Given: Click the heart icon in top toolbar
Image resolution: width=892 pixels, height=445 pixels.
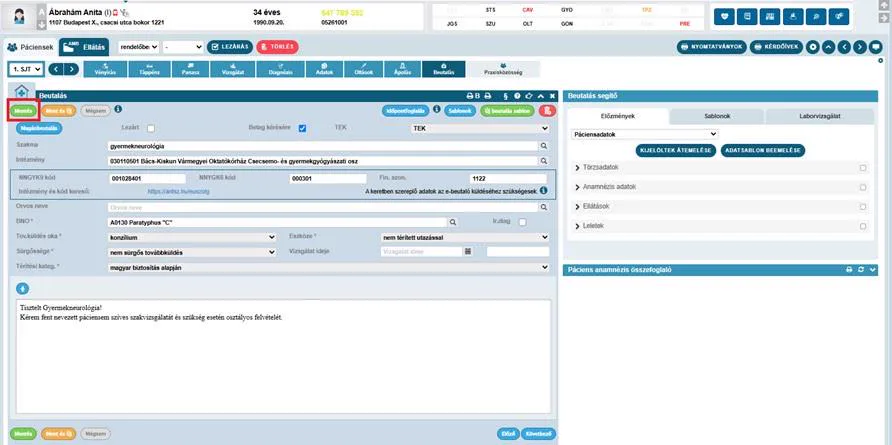Looking at the screenshot, I should click(x=724, y=17).
